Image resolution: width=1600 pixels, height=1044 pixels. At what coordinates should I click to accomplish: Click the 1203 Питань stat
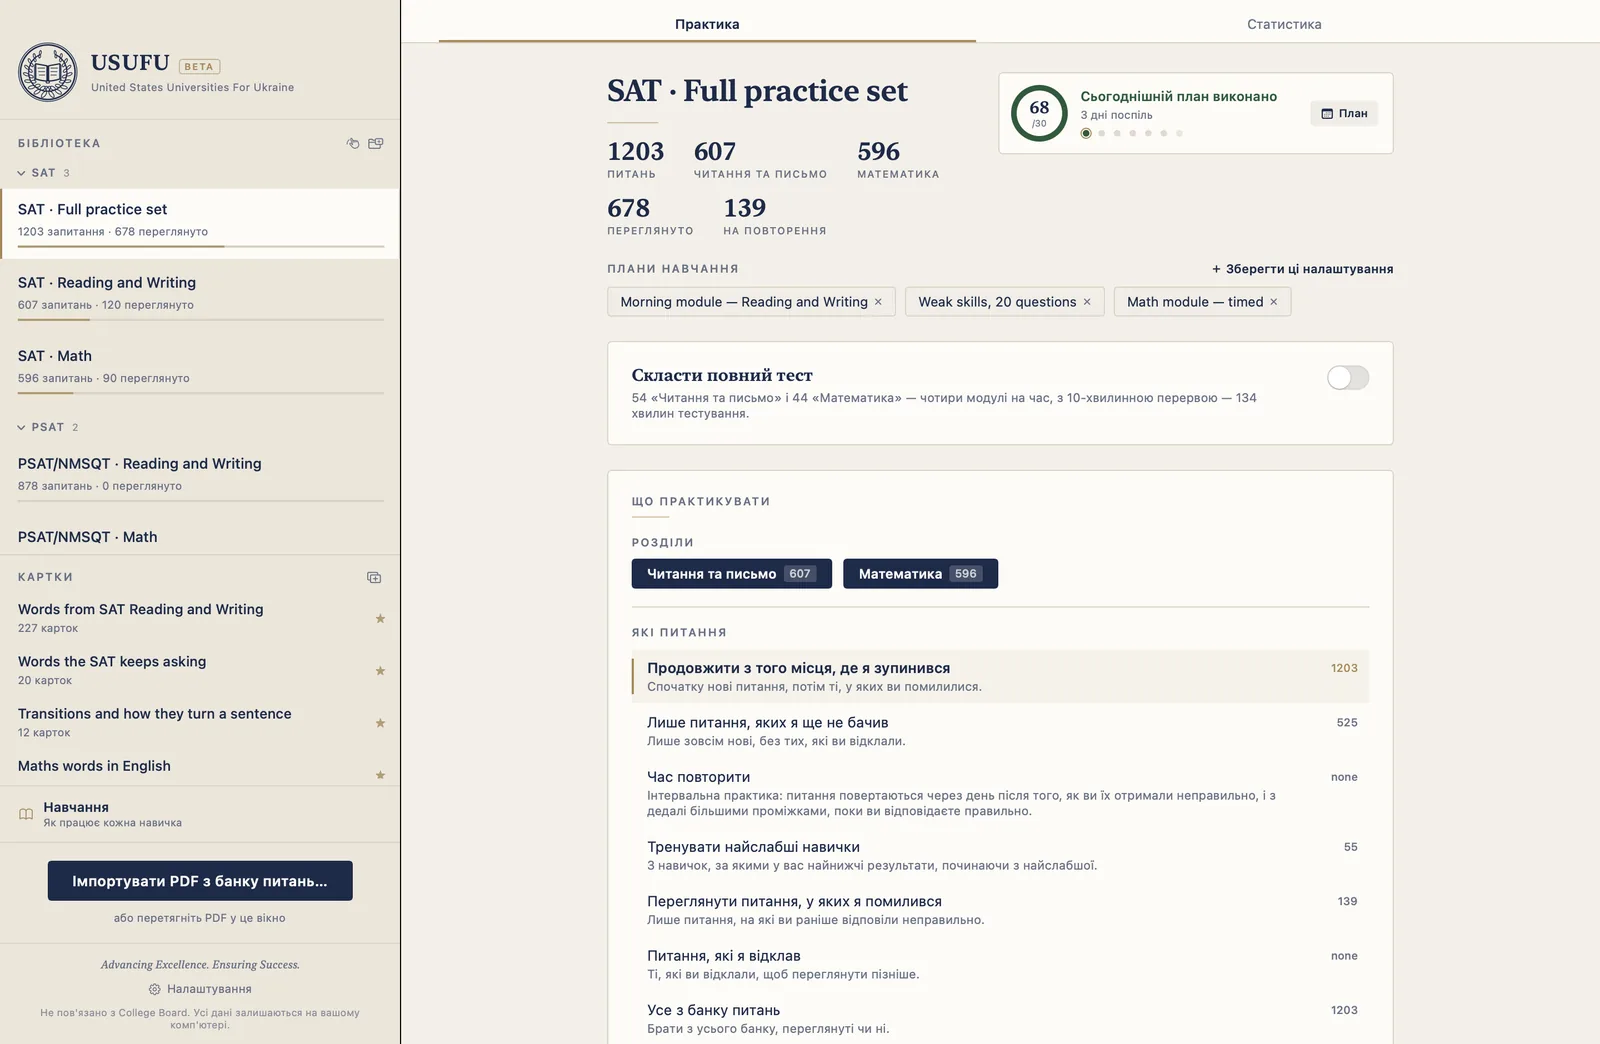point(635,159)
